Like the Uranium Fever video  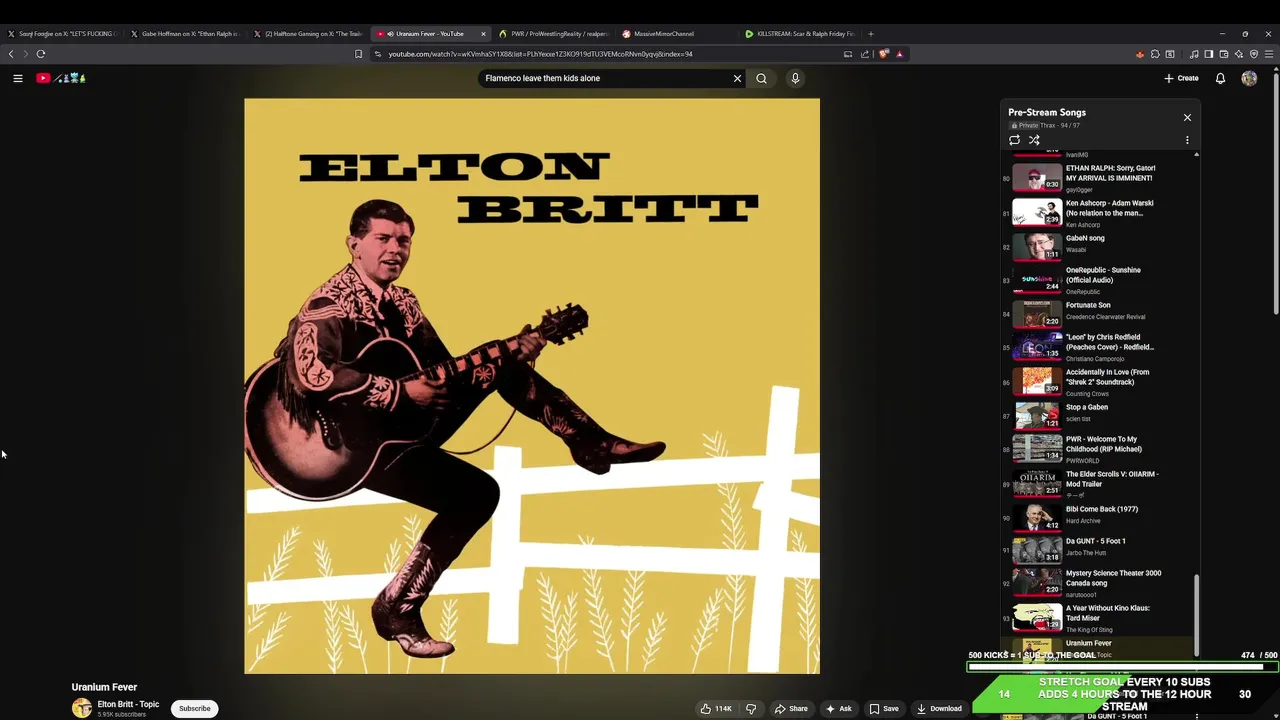pyautogui.click(x=716, y=708)
